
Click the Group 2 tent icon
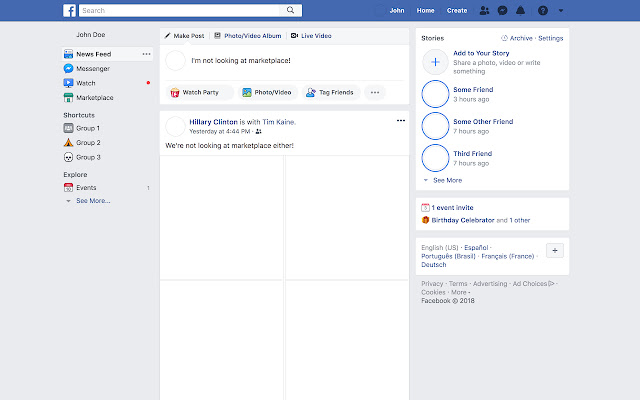tap(68, 142)
